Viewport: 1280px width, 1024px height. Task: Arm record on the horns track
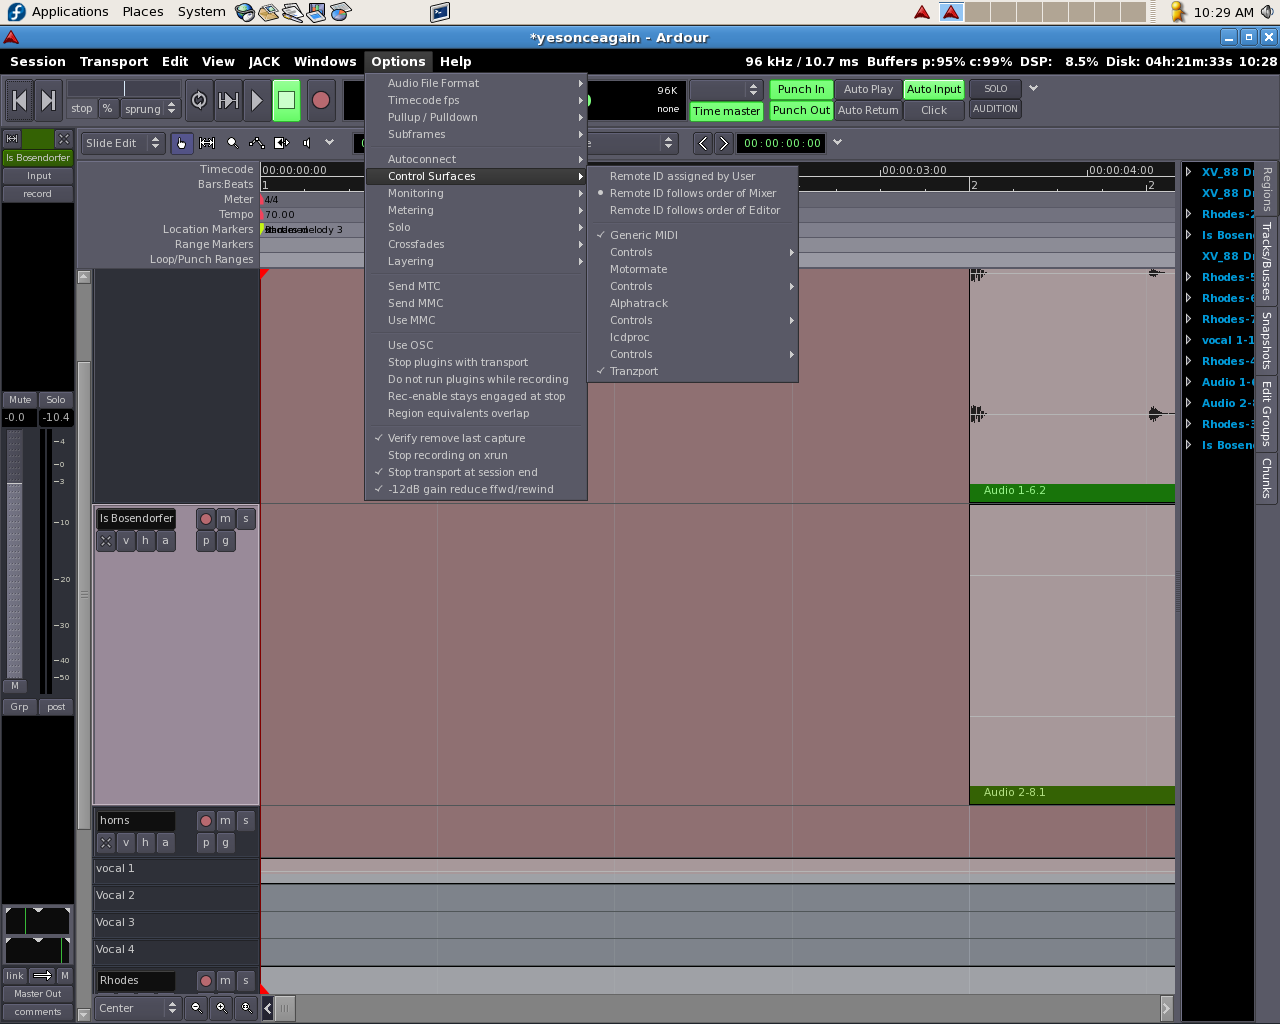point(206,821)
